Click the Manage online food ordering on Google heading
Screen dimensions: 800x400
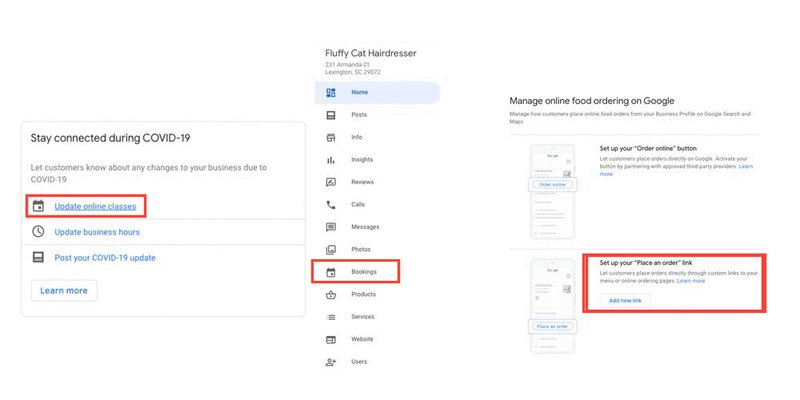click(592, 101)
